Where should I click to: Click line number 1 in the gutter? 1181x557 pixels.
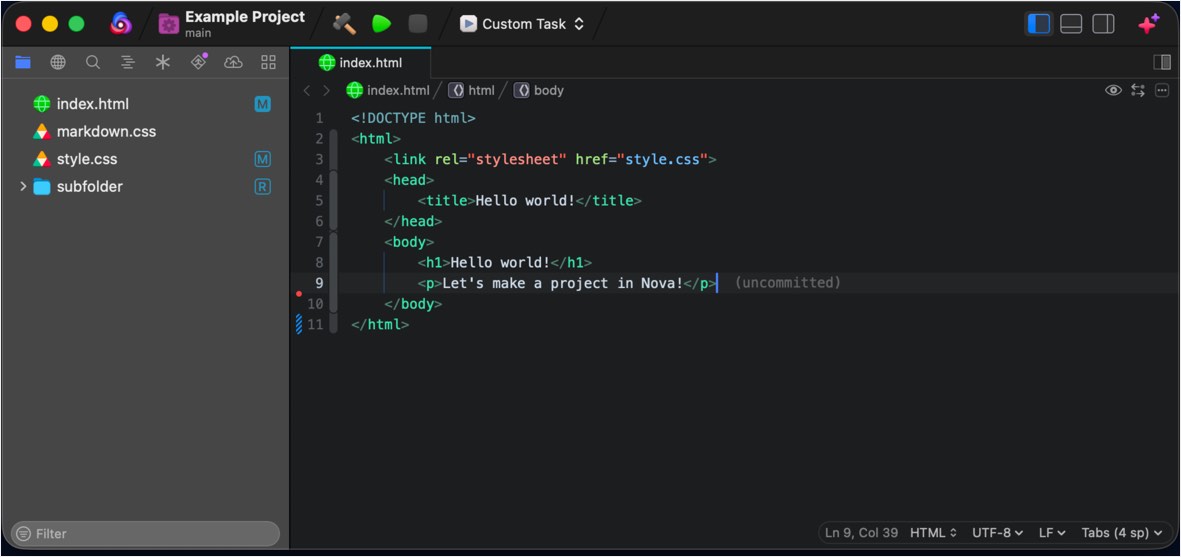point(319,119)
